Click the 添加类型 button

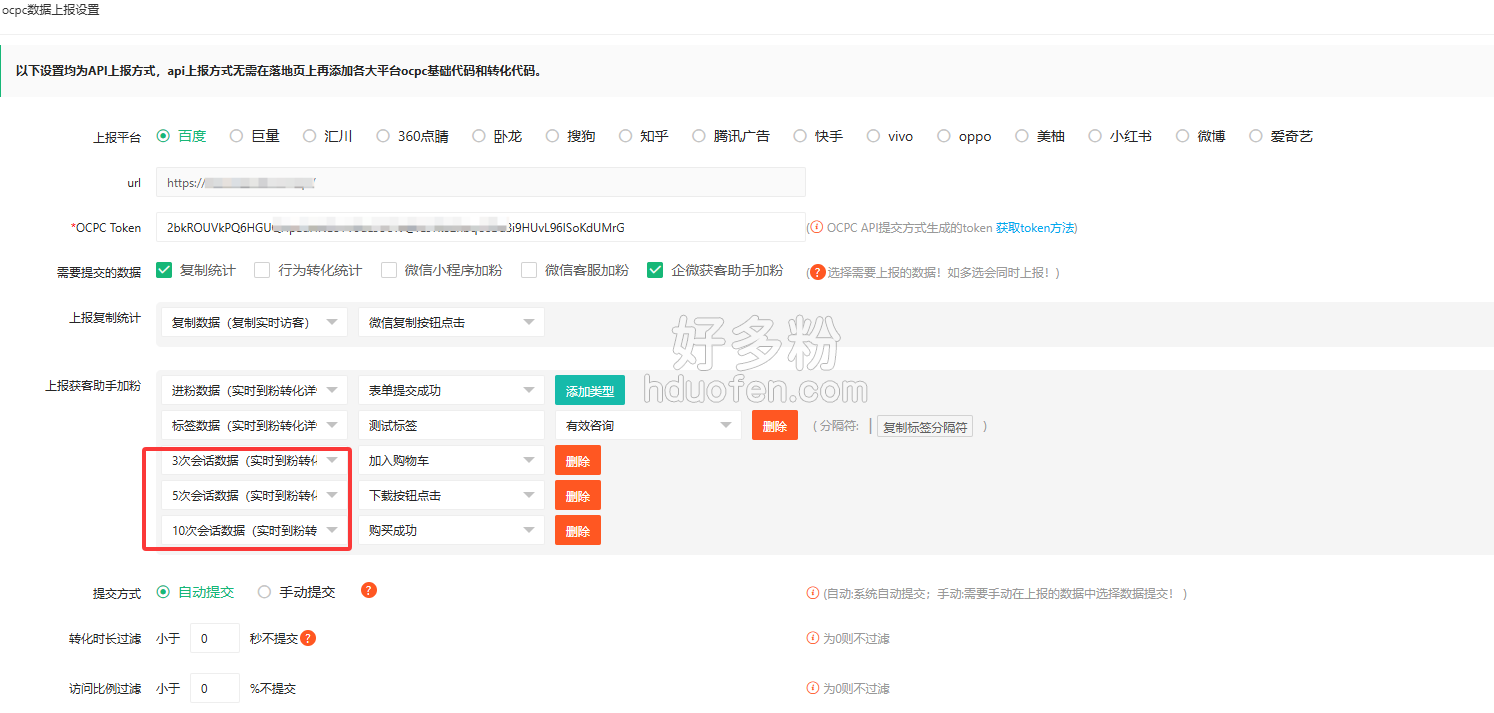pos(590,391)
